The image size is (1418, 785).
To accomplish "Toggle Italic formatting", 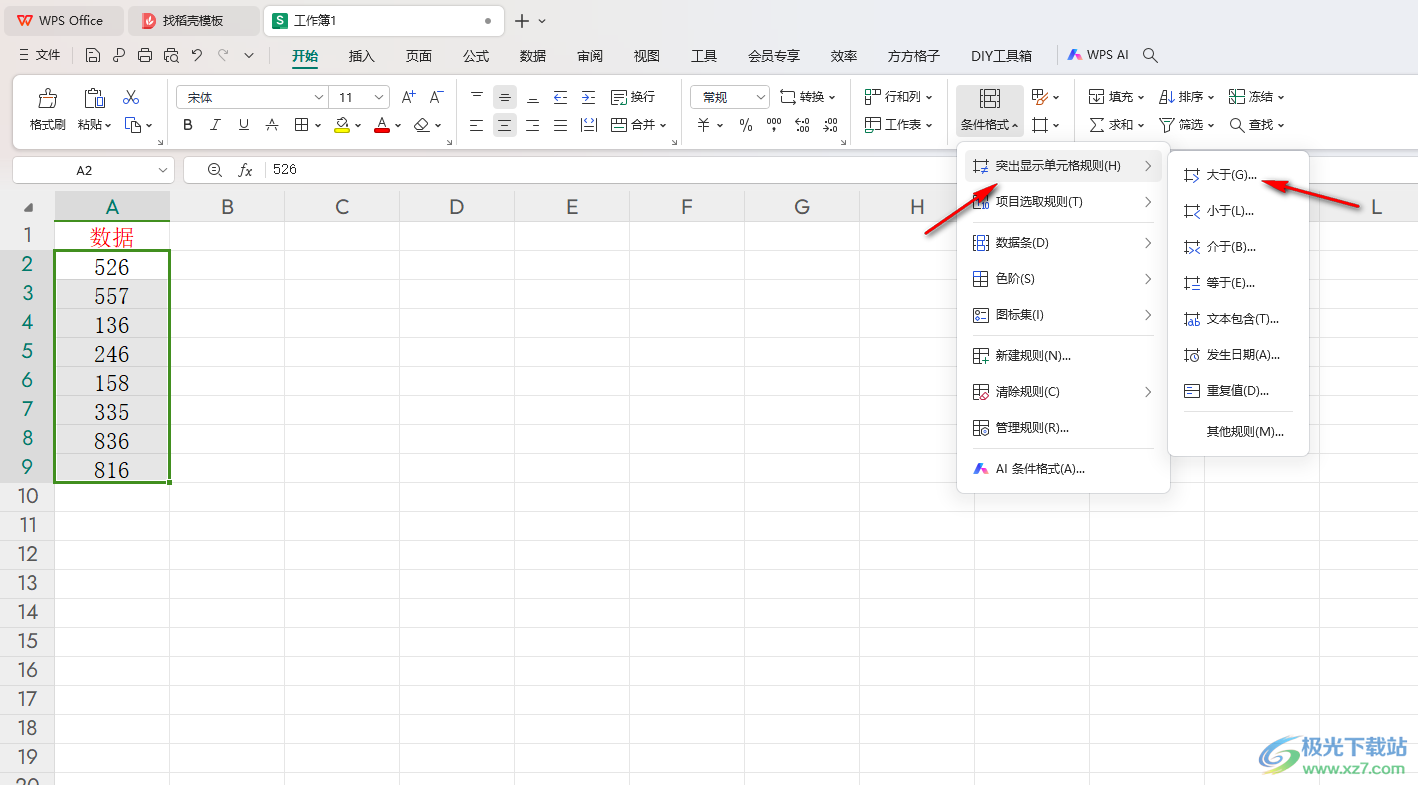I will pos(216,125).
